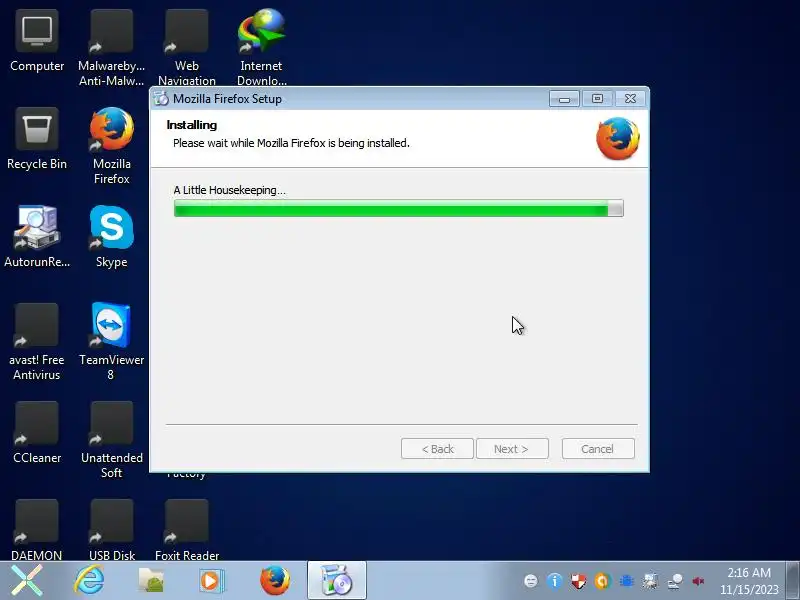Select the Mozilla Firefox desktop shortcut
The image size is (800, 600).
coord(111,146)
